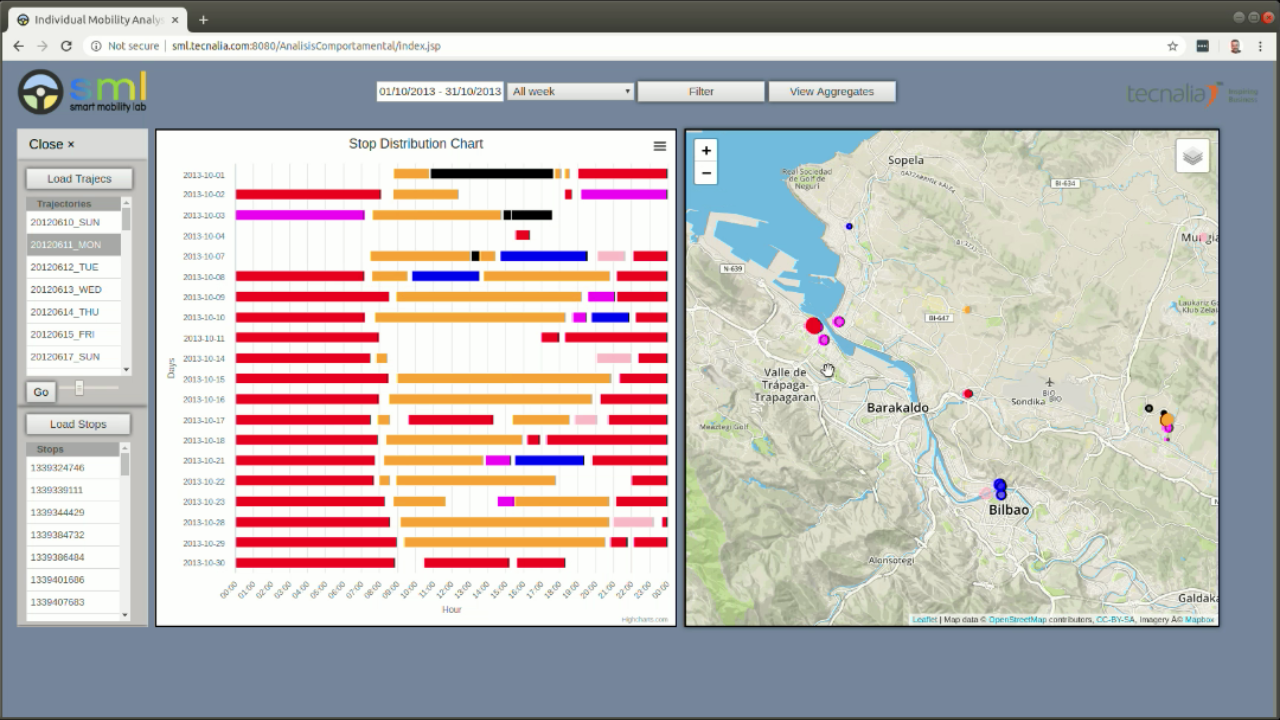The height and width of the screenshot is (720, 1280).
Task: Select stop 1339384732
Action: click(73, 535)
